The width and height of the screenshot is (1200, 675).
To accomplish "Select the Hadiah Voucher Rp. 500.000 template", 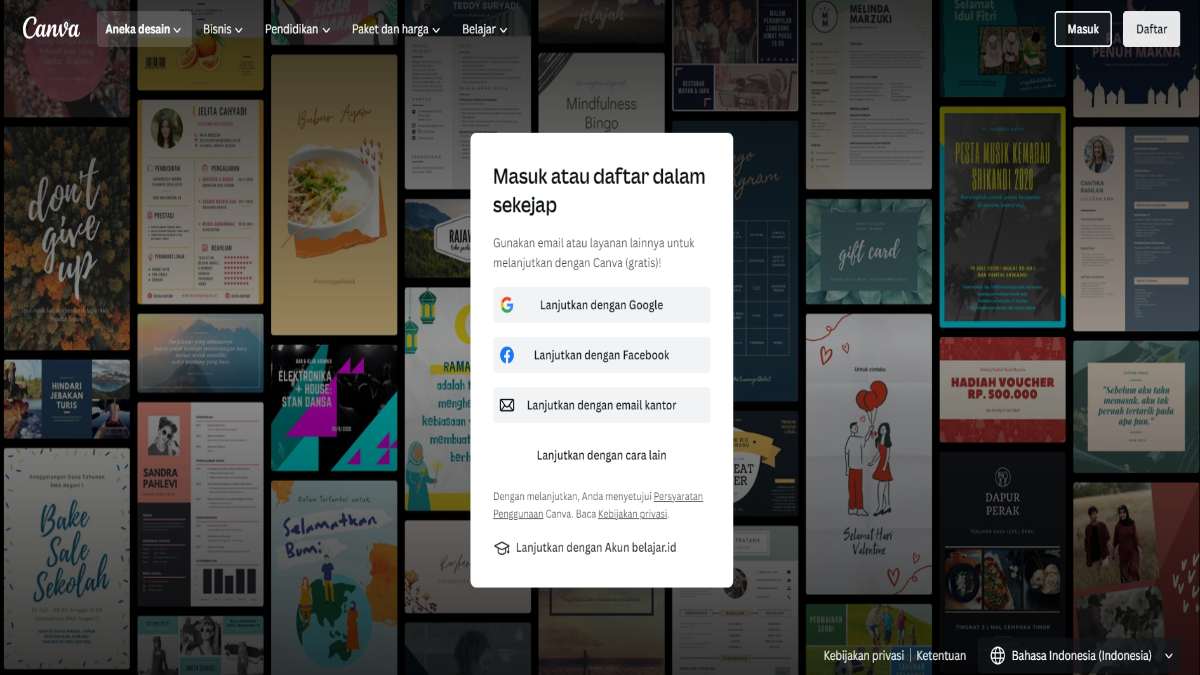I will (1002, 389).
